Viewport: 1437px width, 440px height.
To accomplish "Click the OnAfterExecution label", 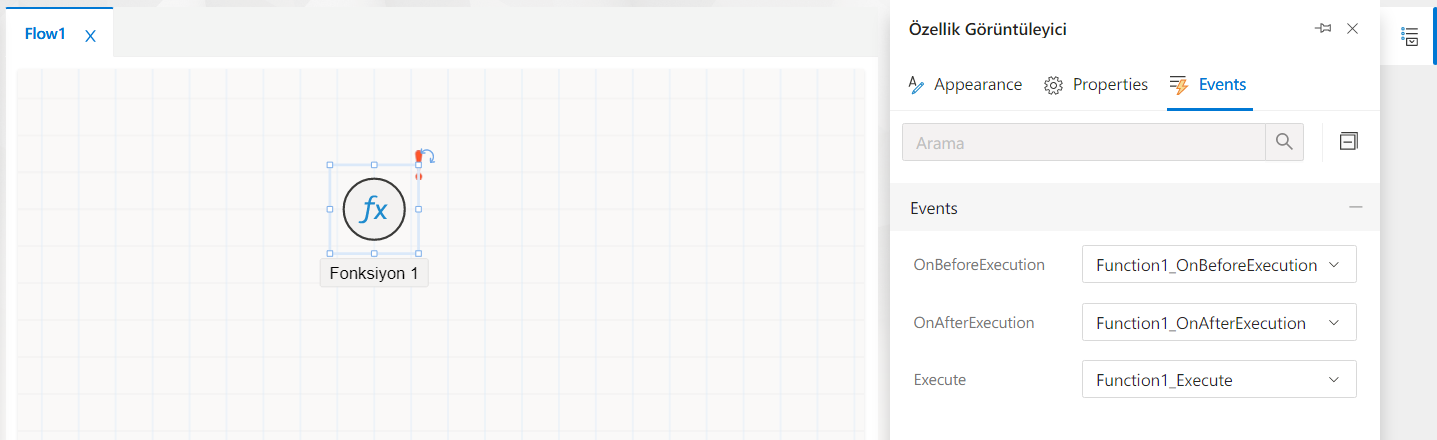I will point(974,323).
